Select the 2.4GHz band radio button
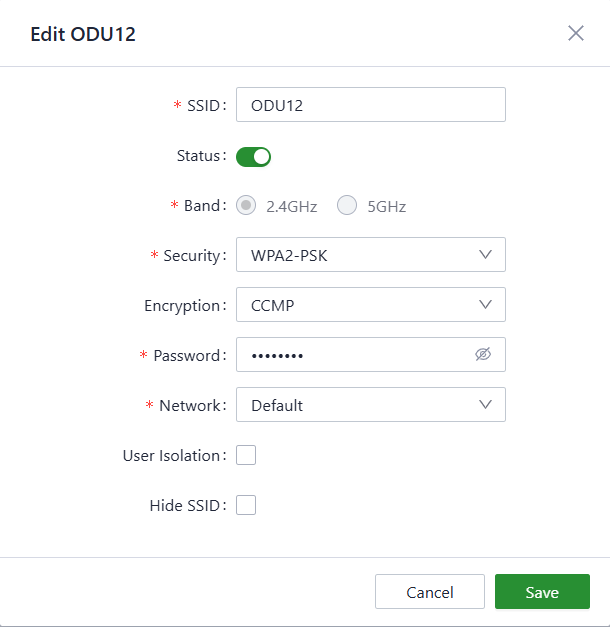The image size is (610, 627). [246, 206]
